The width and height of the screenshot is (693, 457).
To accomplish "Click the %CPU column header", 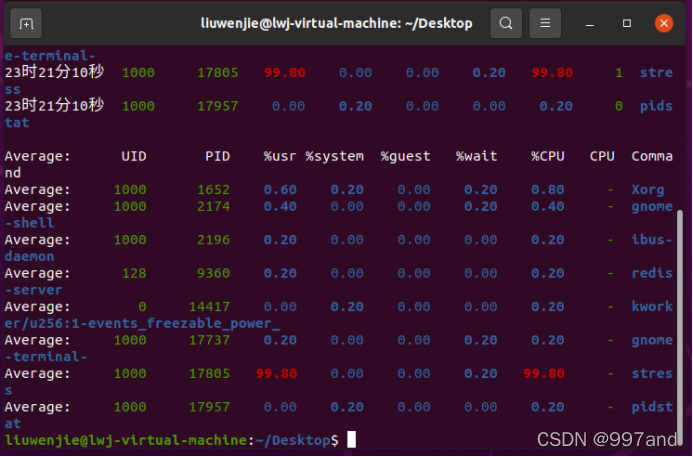I will [x=548, y=156].
